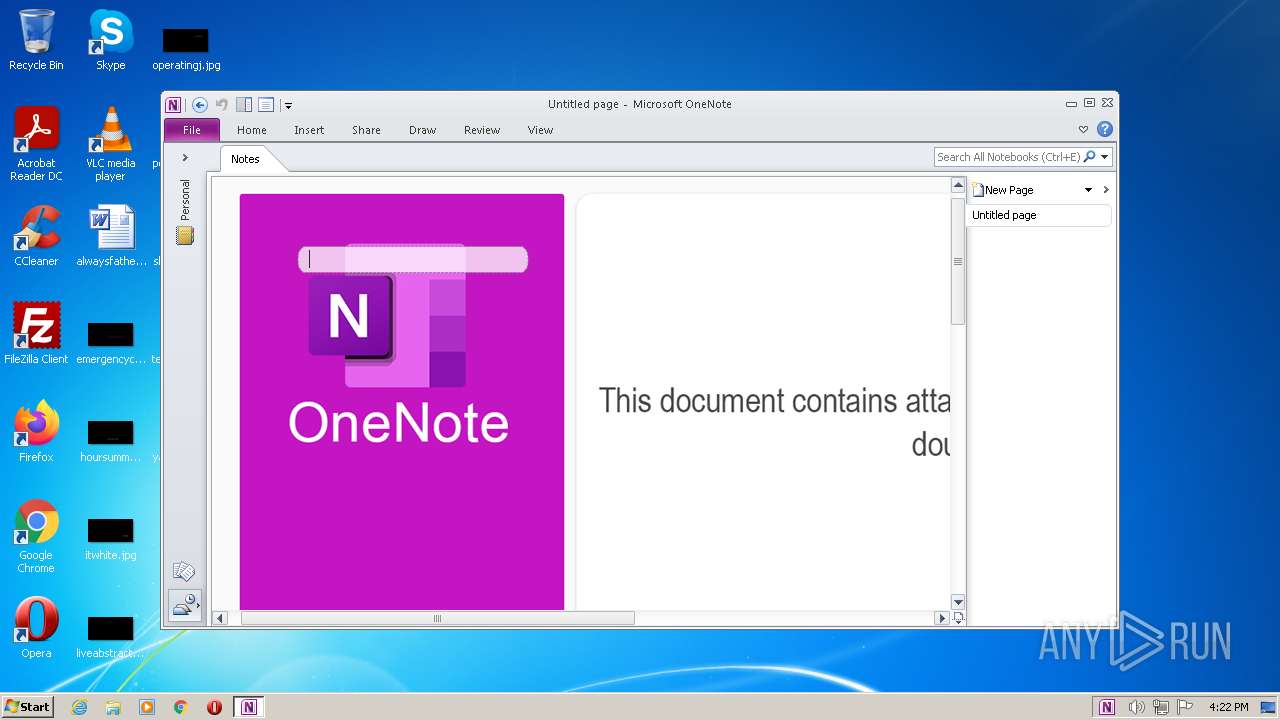Select the Untitled page entry

[1039, 215]
